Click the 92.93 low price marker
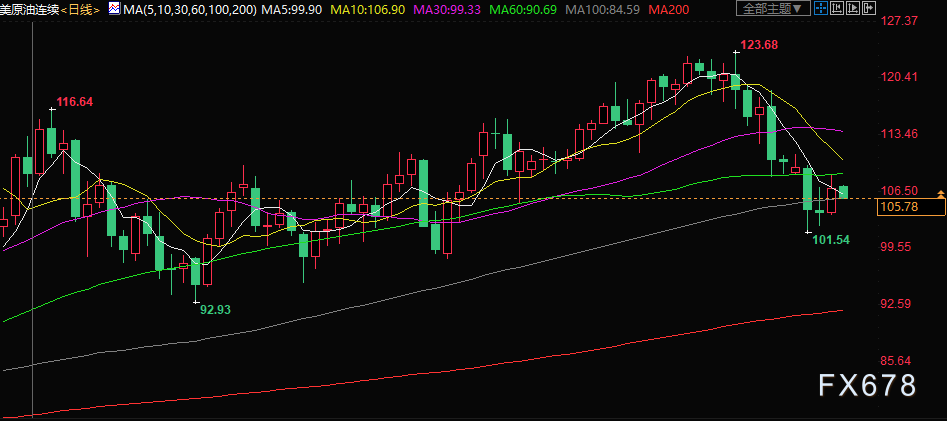Image resolution: width=947 pixels, height=421 pixels. coord(216,309)
